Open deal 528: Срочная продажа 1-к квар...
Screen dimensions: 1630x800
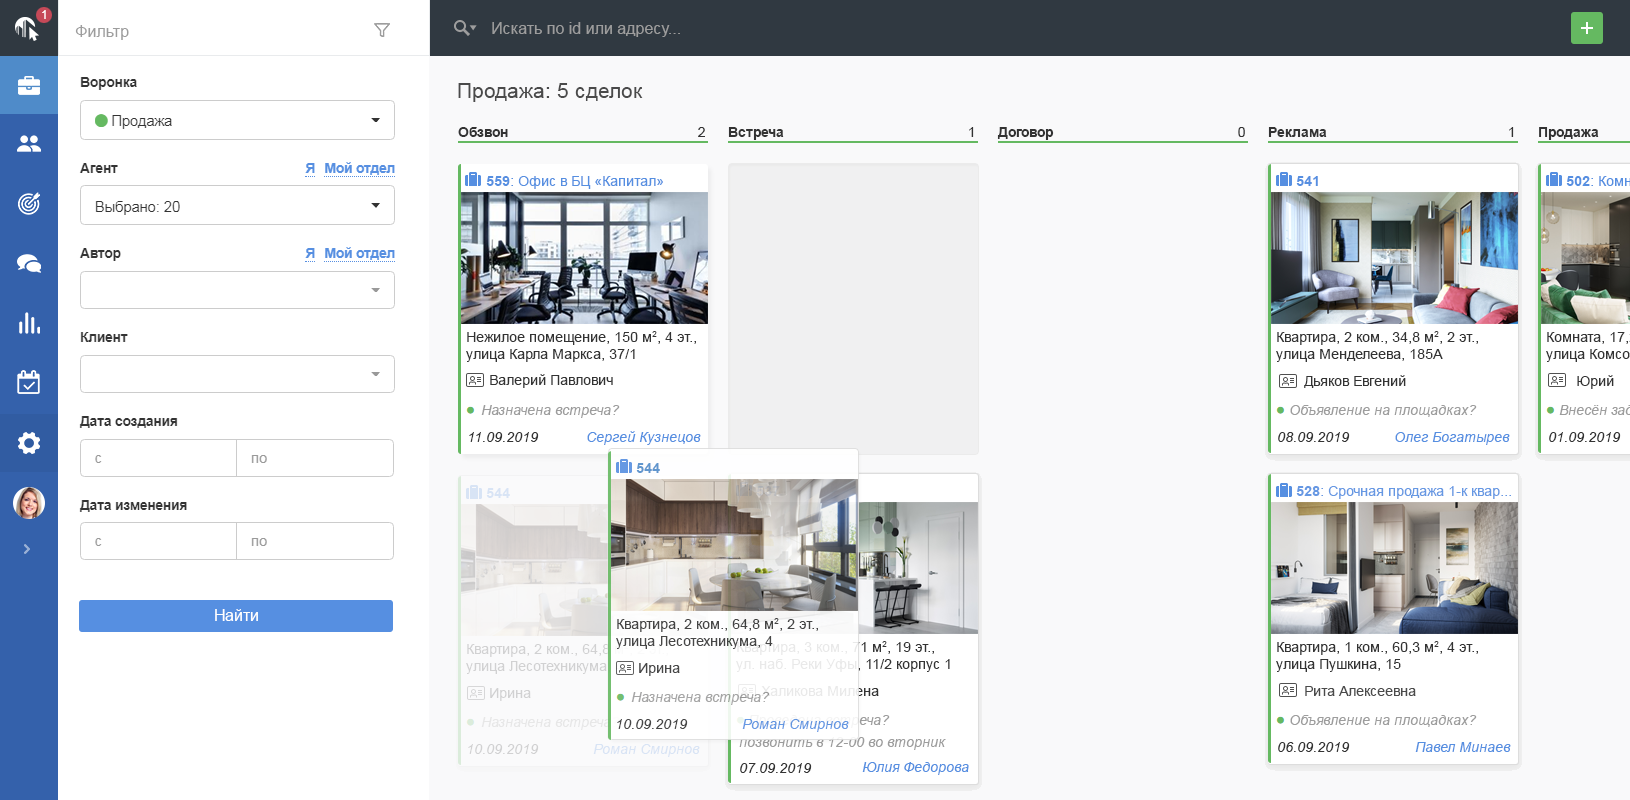coord(1404,491)
